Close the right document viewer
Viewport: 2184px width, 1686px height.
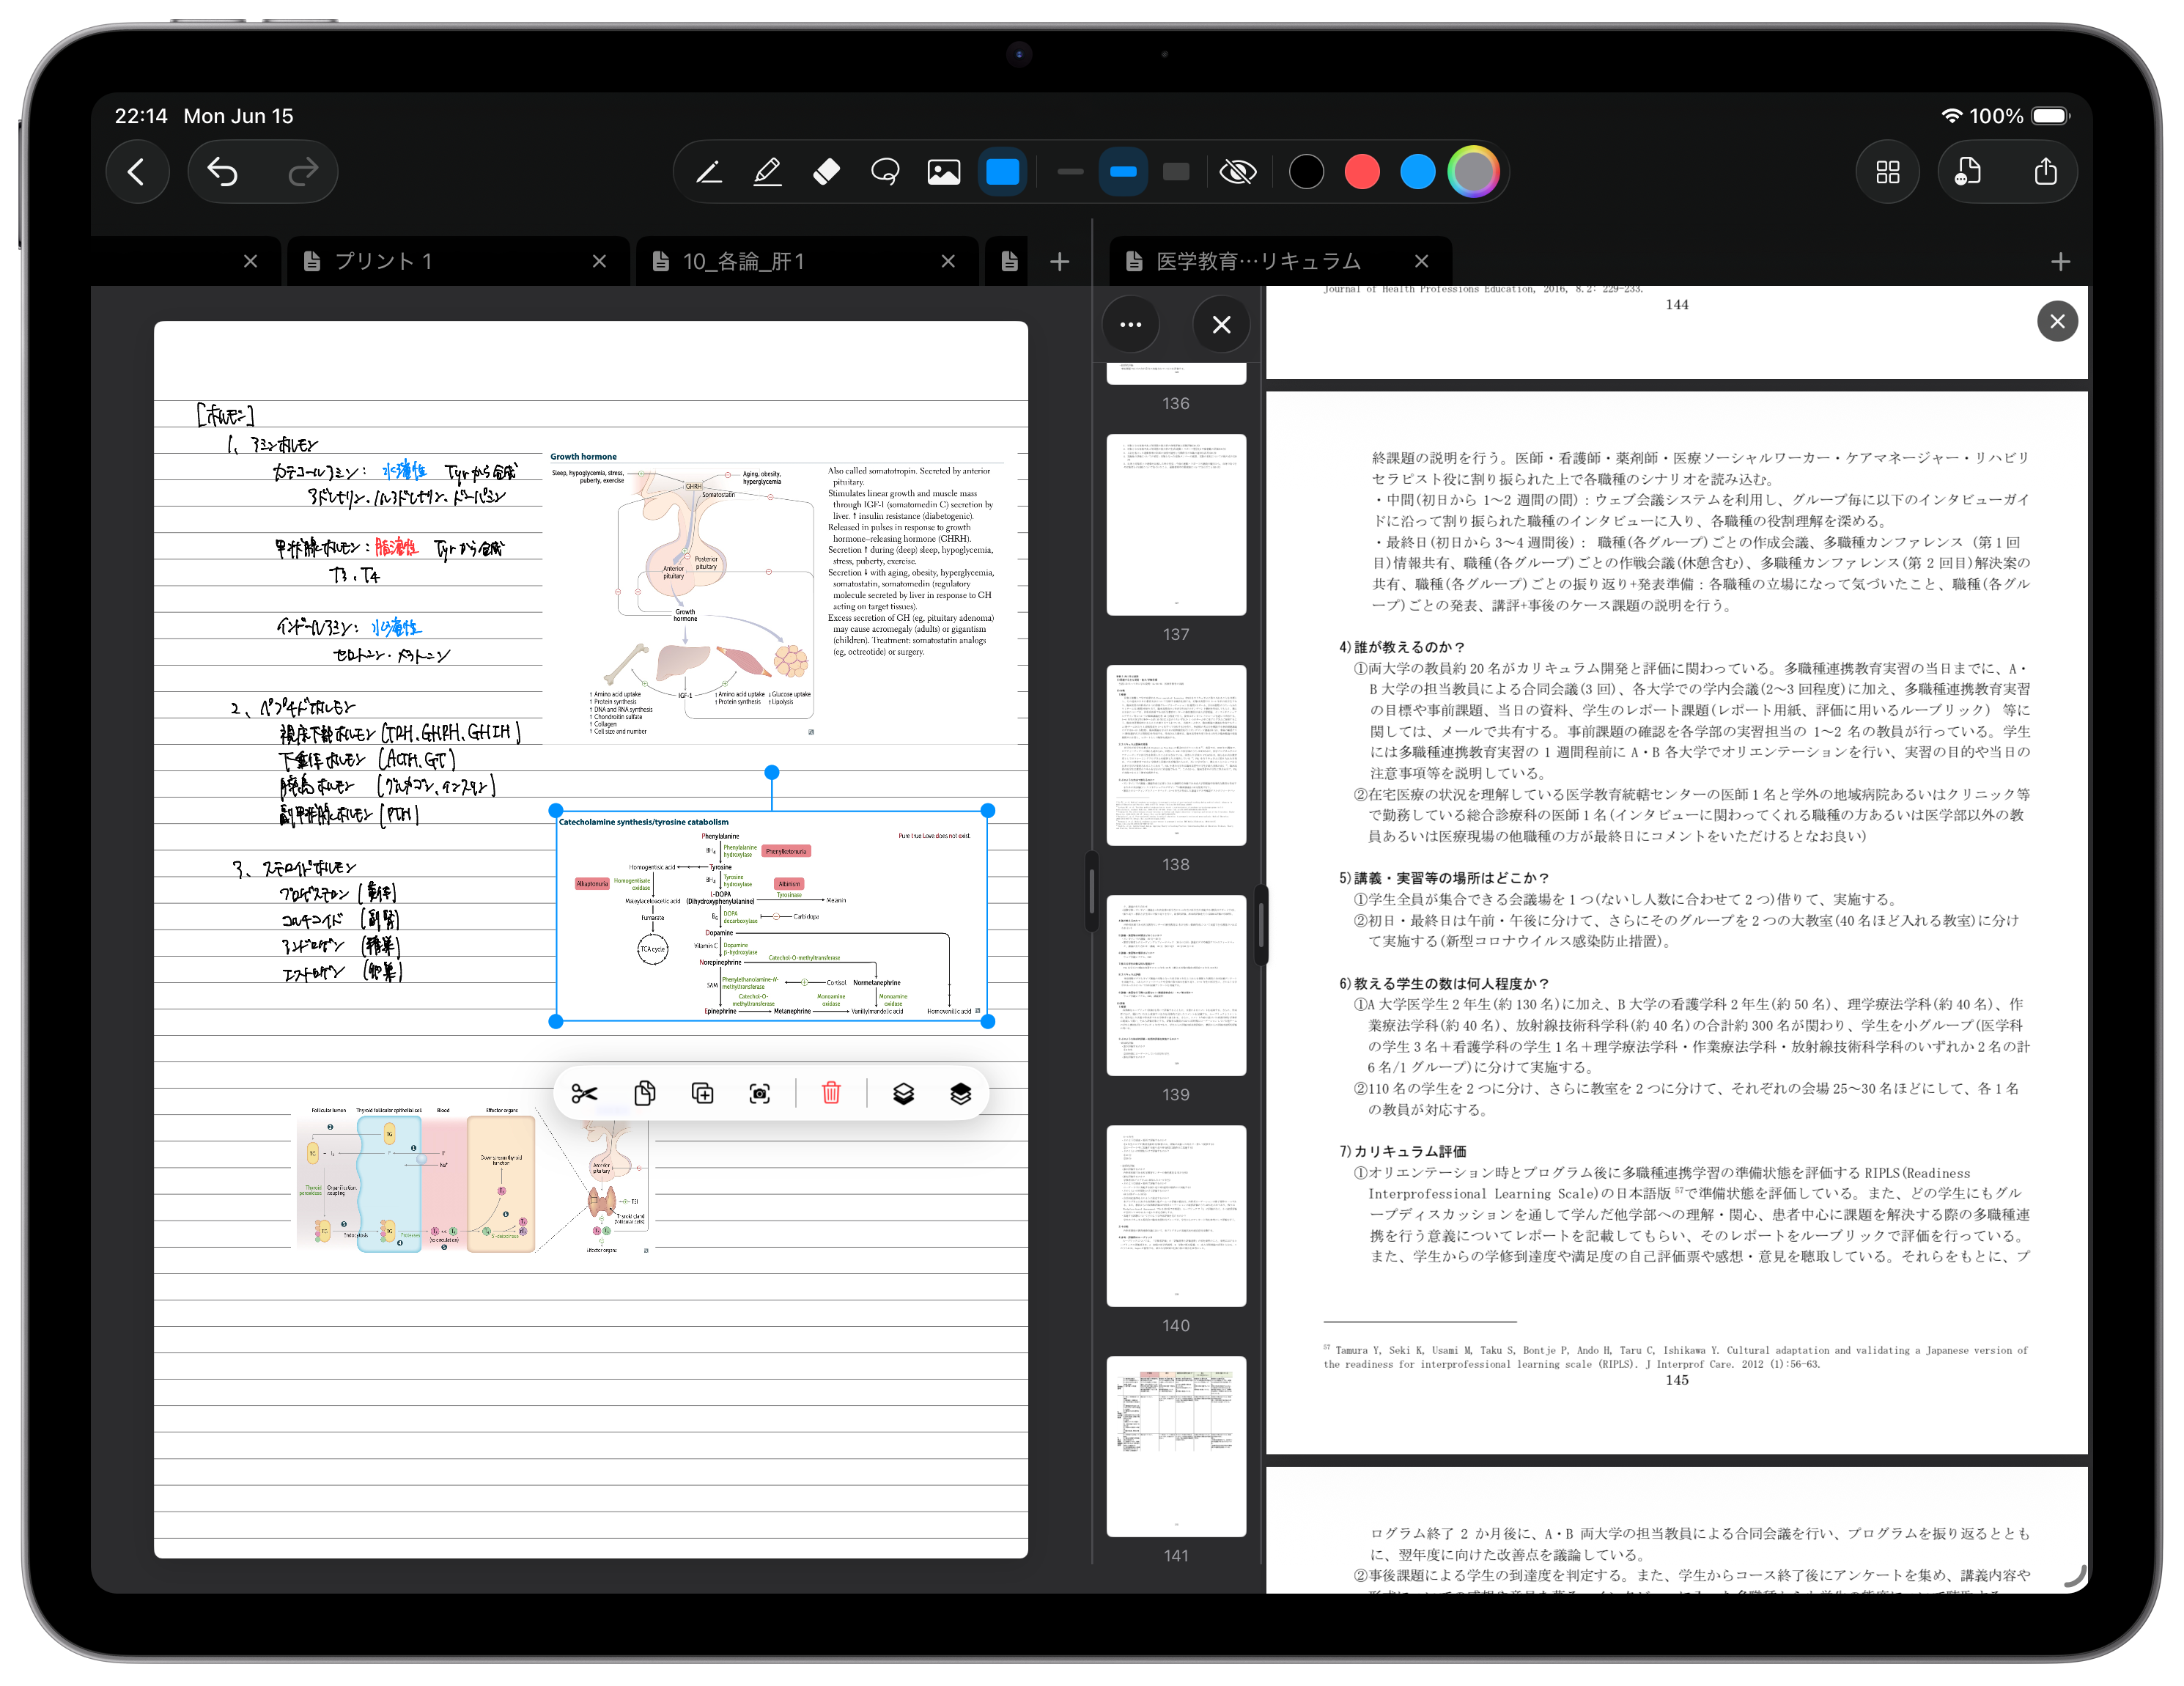(x=2057, y=321)
